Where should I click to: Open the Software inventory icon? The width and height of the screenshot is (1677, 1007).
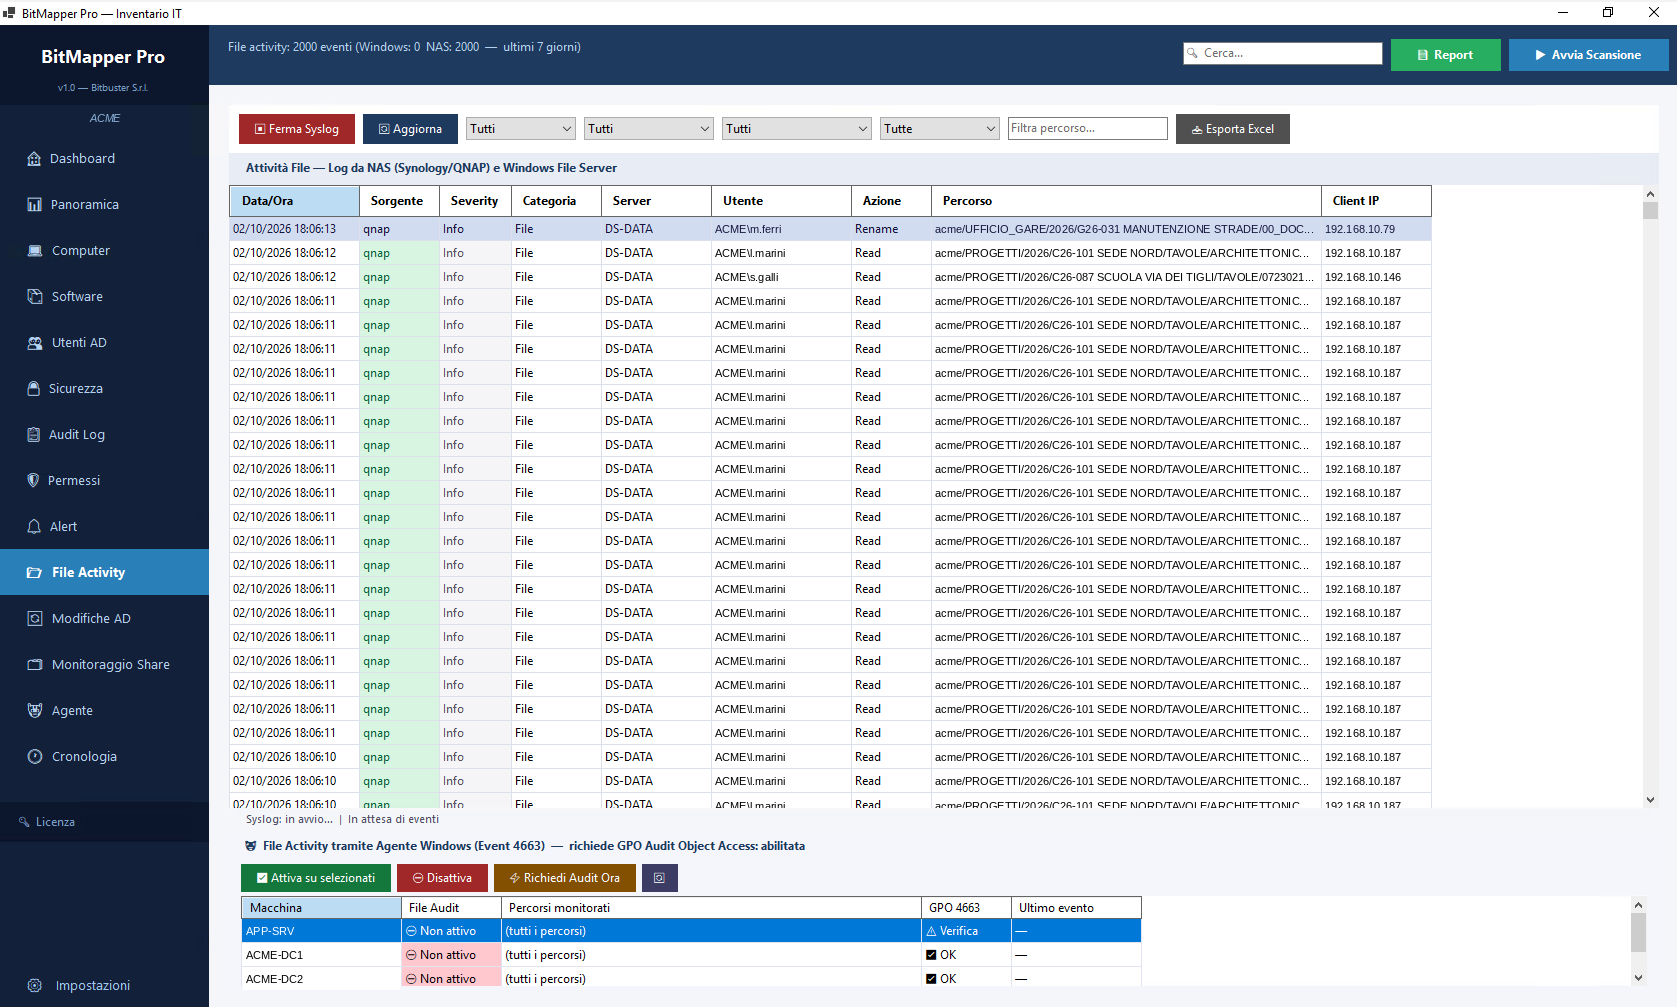coord(35,297)
